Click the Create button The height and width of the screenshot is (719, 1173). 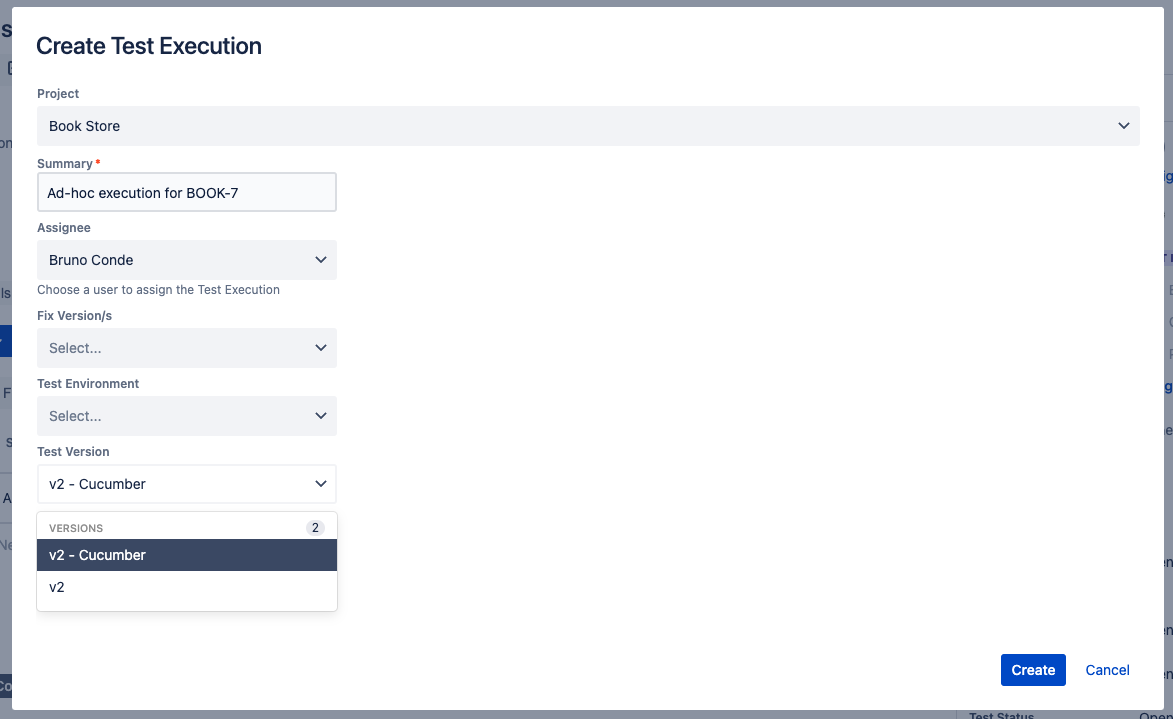1033,670
